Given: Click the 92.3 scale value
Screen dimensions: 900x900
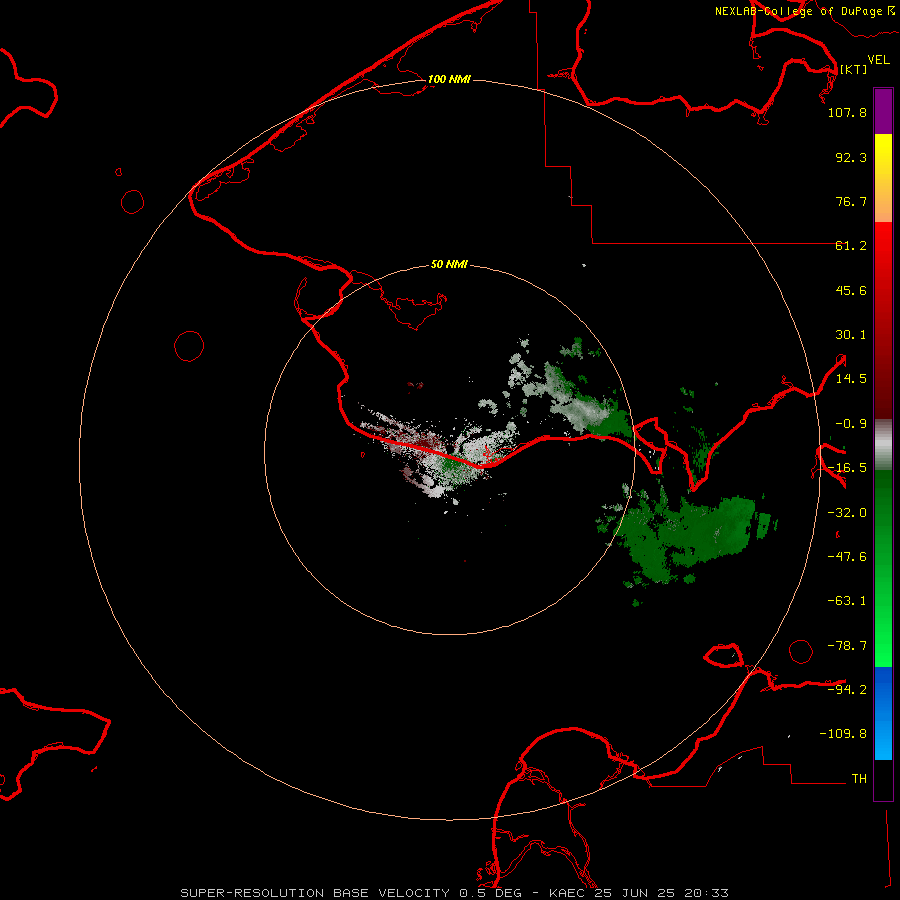Looking at the screenshot, I should [x=851, y=157].
